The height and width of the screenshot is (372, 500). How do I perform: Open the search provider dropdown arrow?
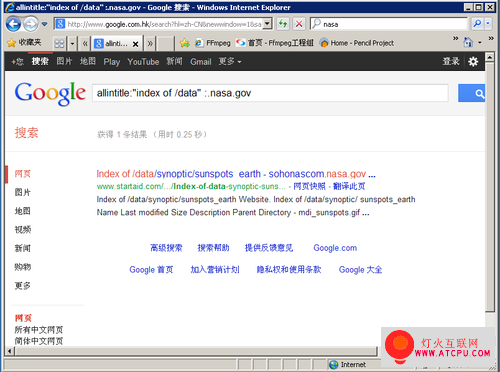(488, 24)
